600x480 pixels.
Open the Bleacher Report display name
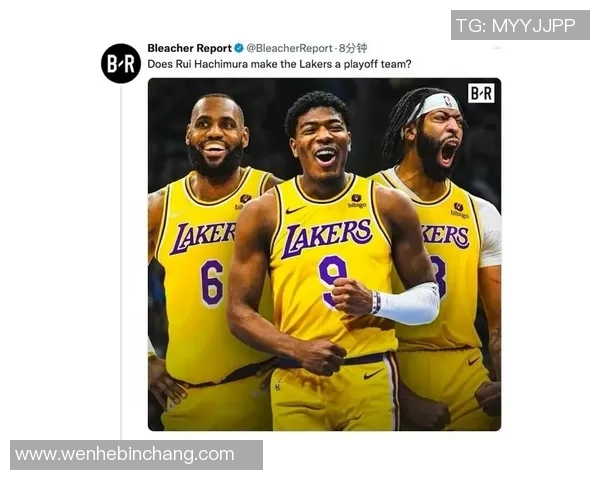189,48
